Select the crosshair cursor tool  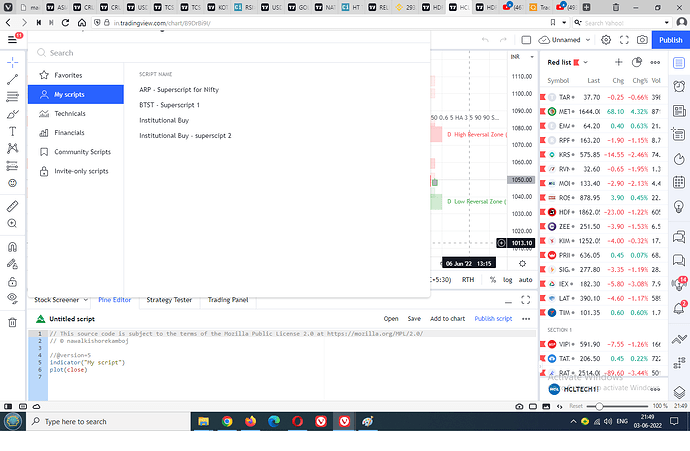point(12,62)
